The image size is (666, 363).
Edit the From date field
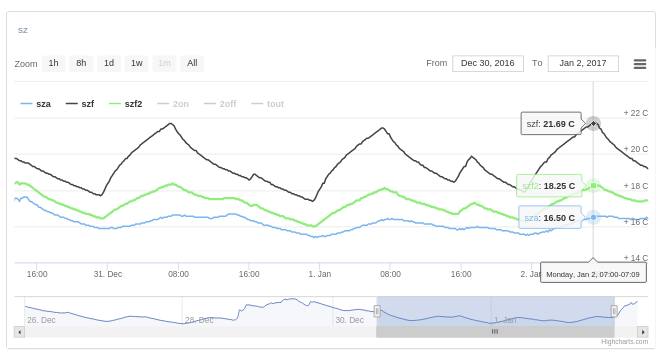488,63
